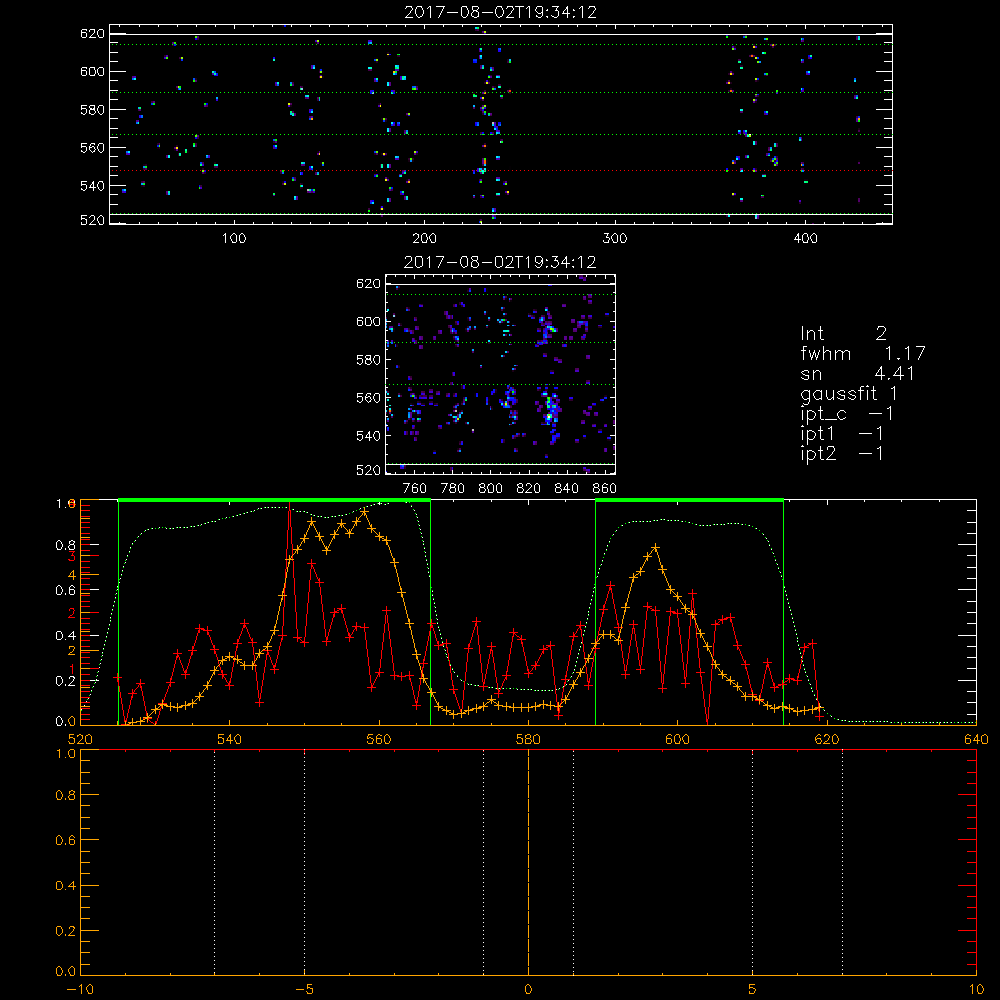Click the 300 tick label on top plot
Image resolution: width=1000 pixels, height=1000 pixels.
[x=615, y=239]
